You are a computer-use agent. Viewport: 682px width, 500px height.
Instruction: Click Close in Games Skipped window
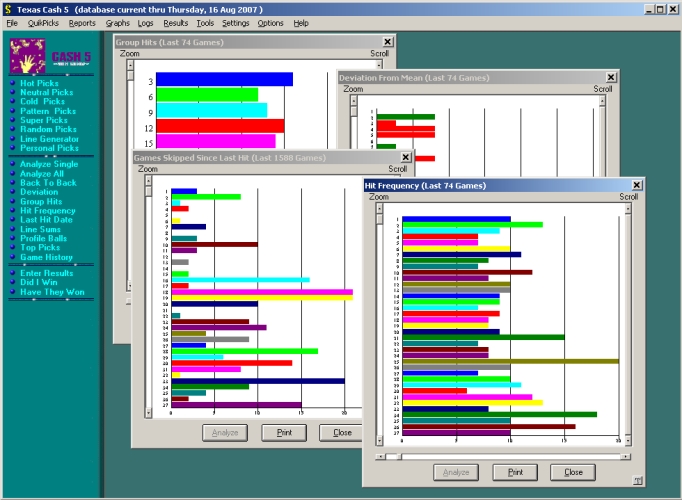[x=342, y=433]
